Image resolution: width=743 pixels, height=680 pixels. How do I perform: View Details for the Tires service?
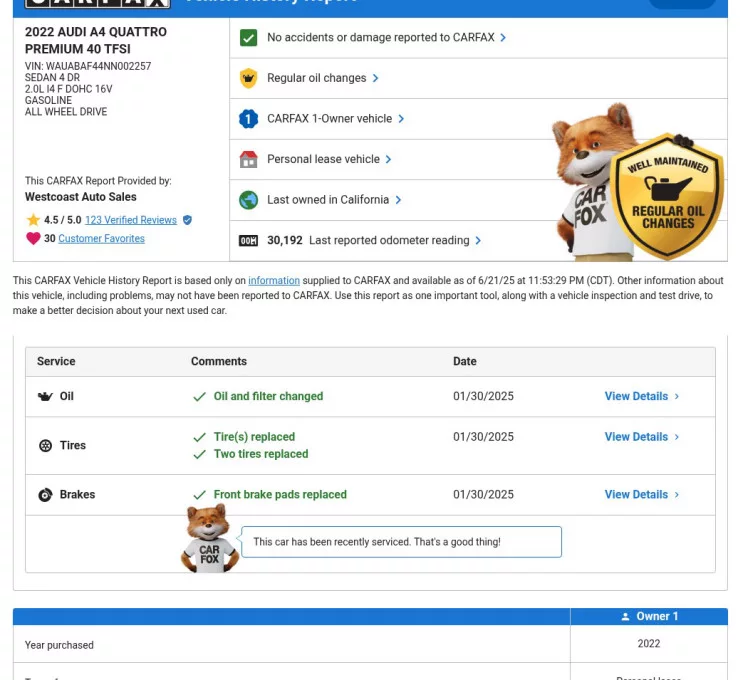tap(641, 437)
